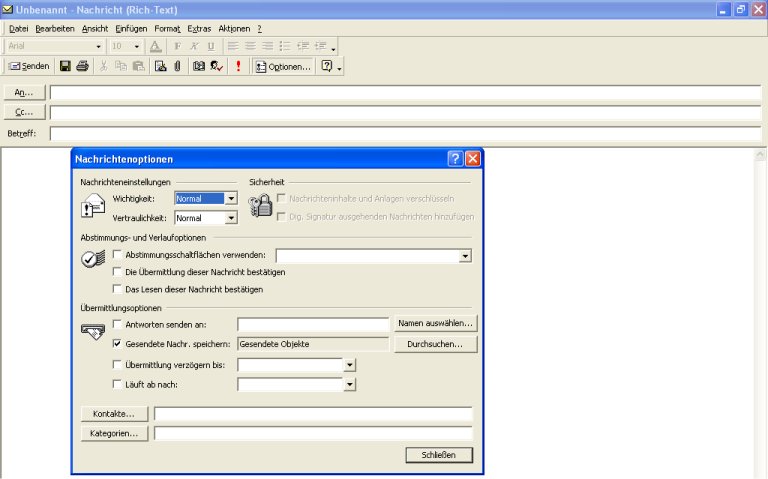Screen dimensions: 768x479
Task: Click the decrease indent icon
Action: tap(303, 47)
